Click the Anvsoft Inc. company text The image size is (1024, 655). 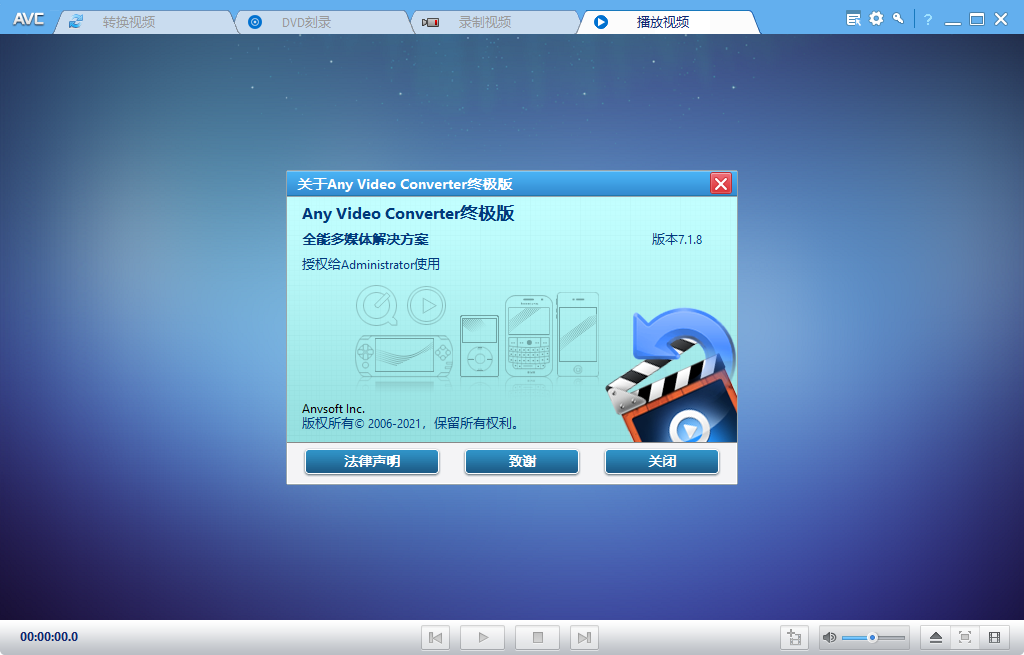pyautogui.click(x=333, y=409)
